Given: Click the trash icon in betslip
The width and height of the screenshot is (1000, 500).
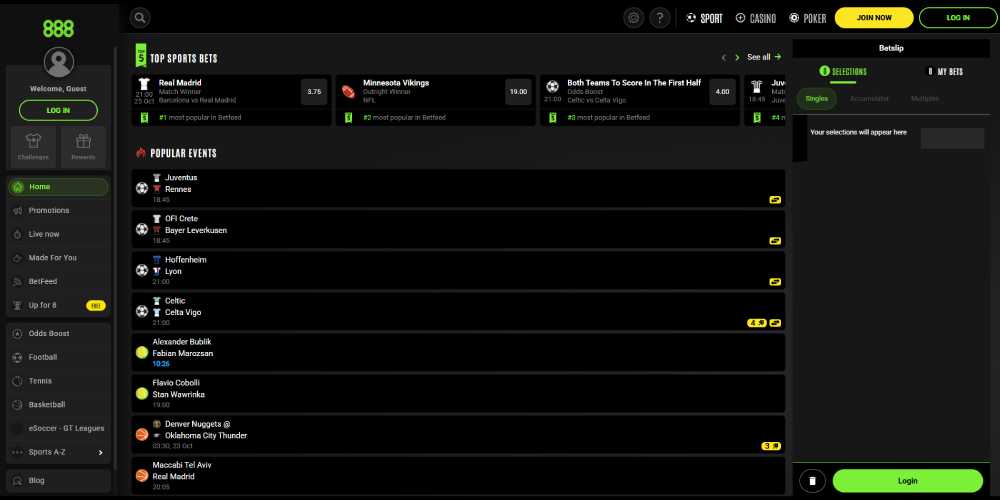Looking at the screenshot, I should 812,481.
